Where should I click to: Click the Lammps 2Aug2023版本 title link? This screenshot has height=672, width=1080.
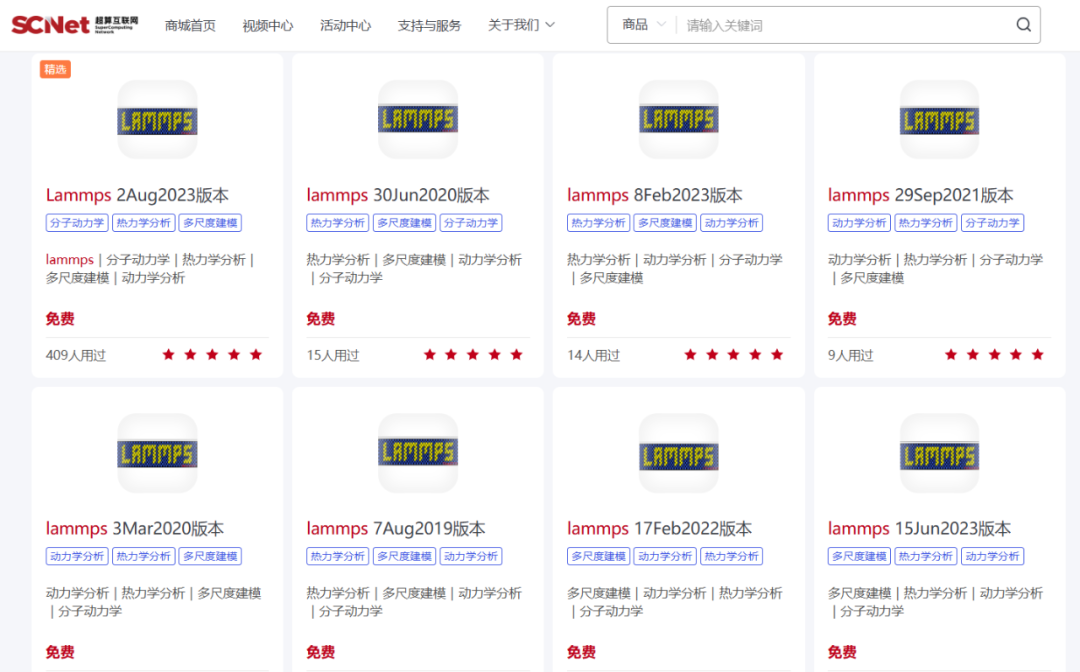(x=137, y=195)
